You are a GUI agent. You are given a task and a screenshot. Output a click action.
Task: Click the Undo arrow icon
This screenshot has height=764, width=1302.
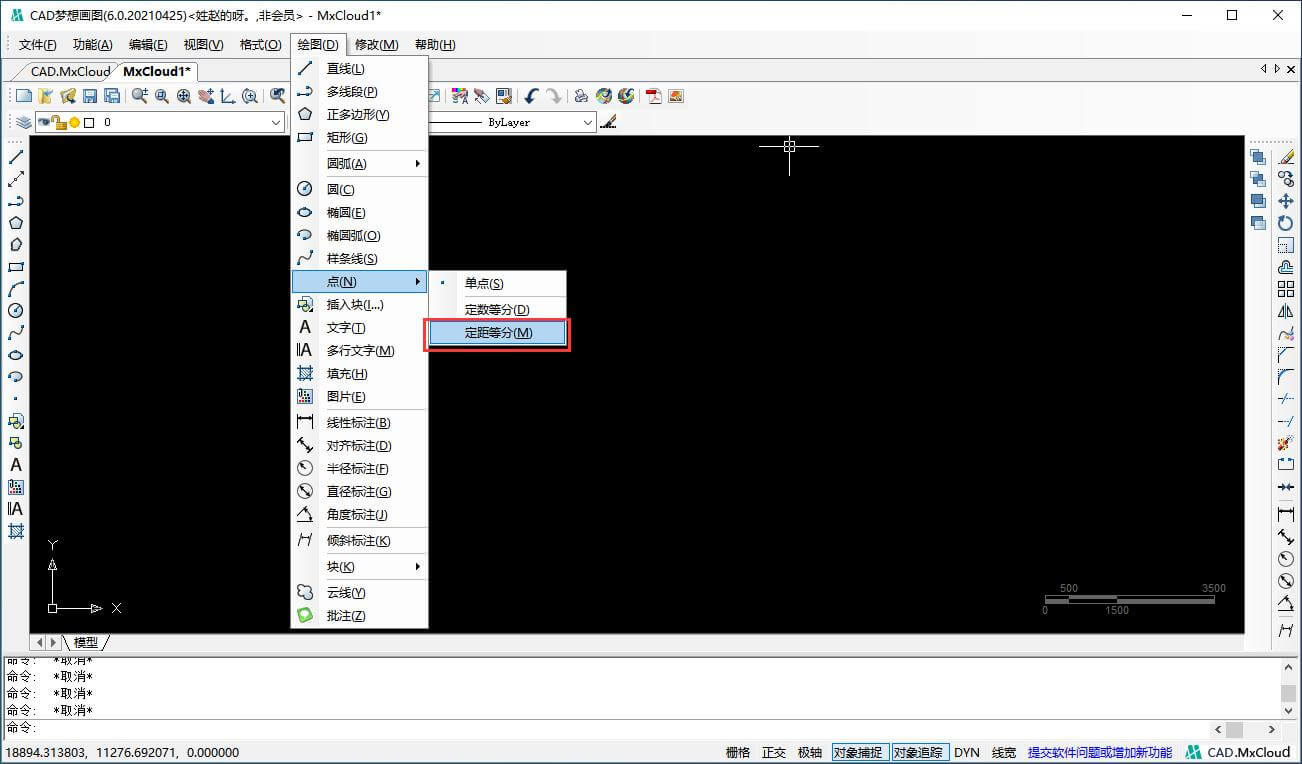tap(531, 96)
